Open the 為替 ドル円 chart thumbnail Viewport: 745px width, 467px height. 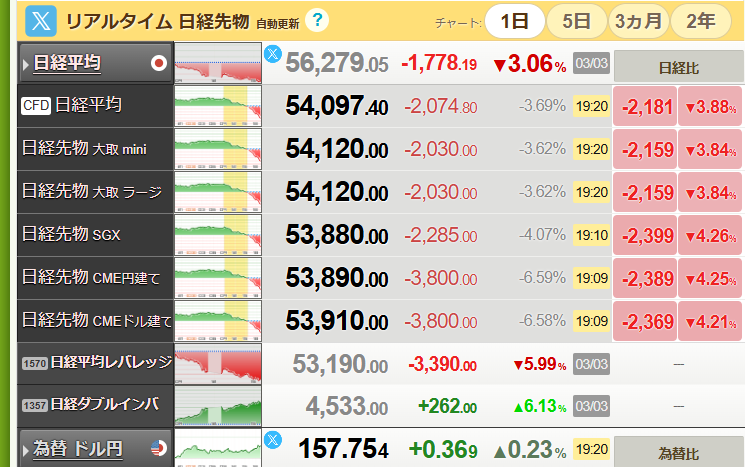pyautogui.click(x=218, y=448)
